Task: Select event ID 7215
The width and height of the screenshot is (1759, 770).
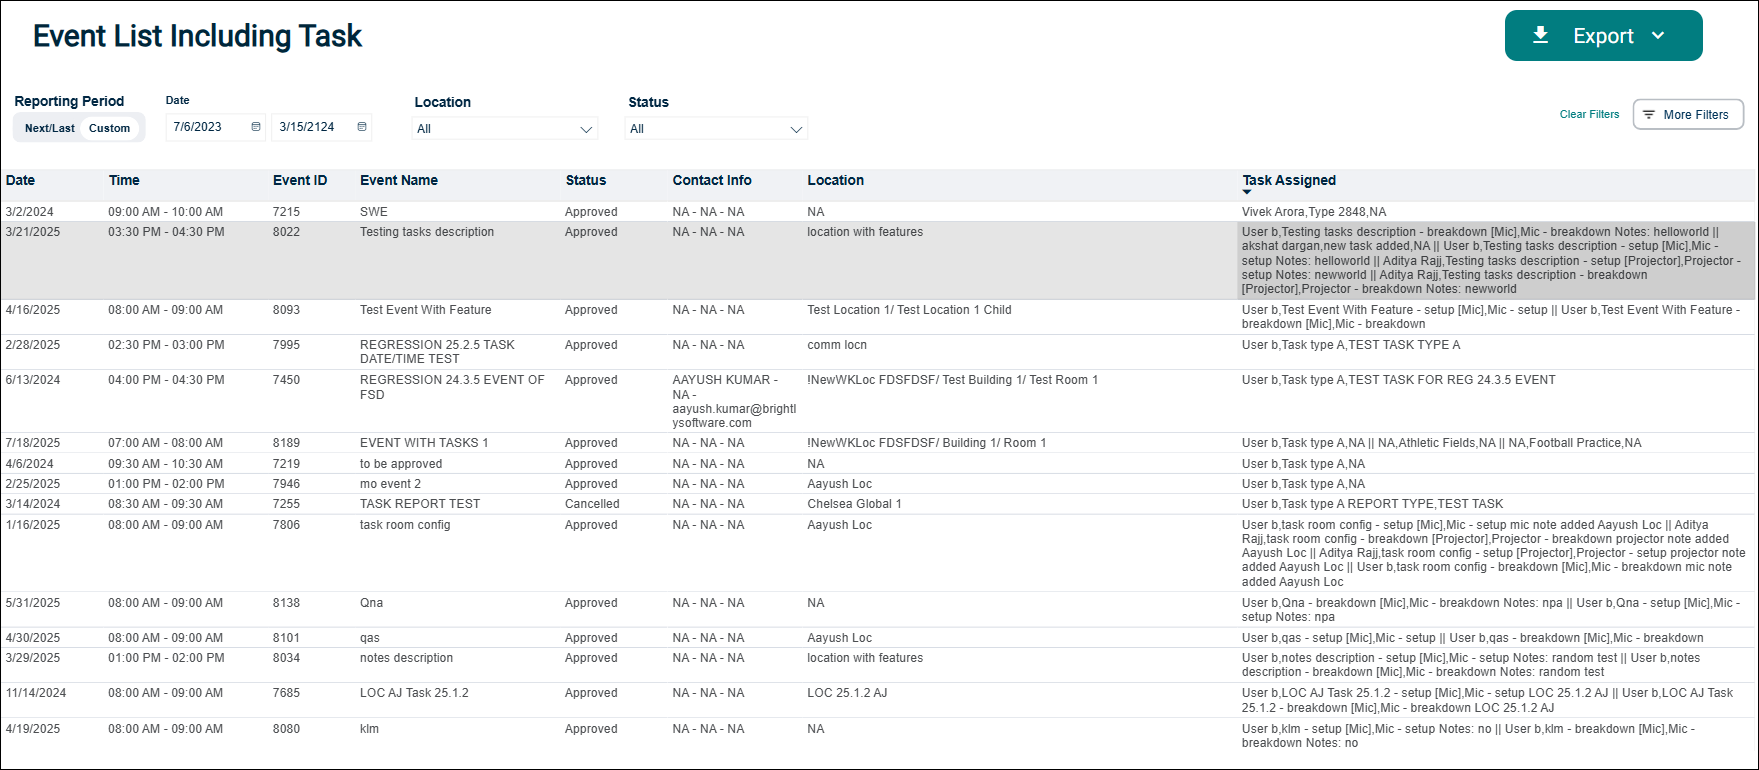Action: (x=286, y=212)
